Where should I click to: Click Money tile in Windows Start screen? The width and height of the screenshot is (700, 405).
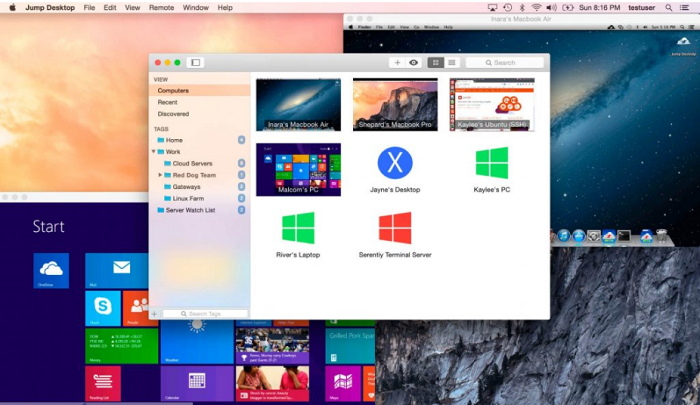click(x=121, y=346)
